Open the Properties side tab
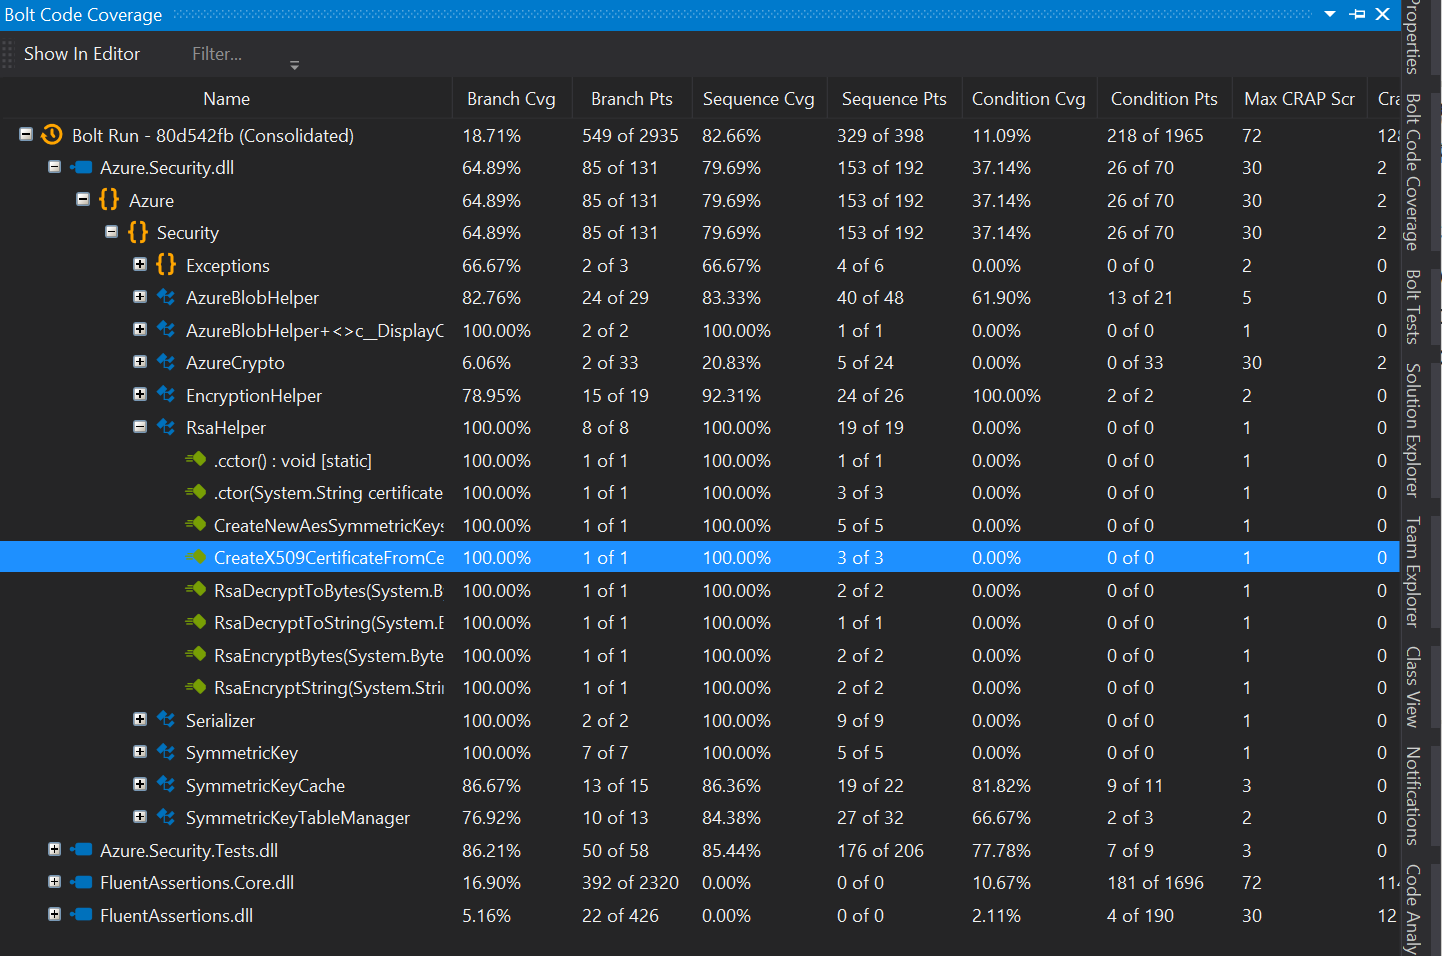The image size is (1442, 956). coord(1412,37)
